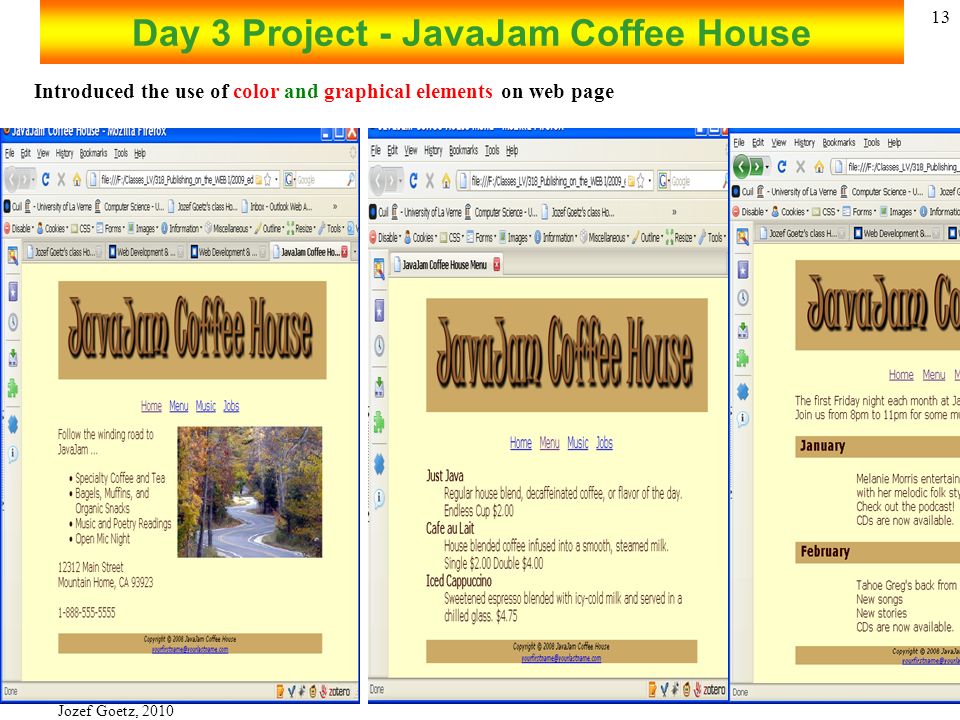Click Menu link on left window page
The width and height of the screenshot is (960, 720).
click(x=178, y=406)
